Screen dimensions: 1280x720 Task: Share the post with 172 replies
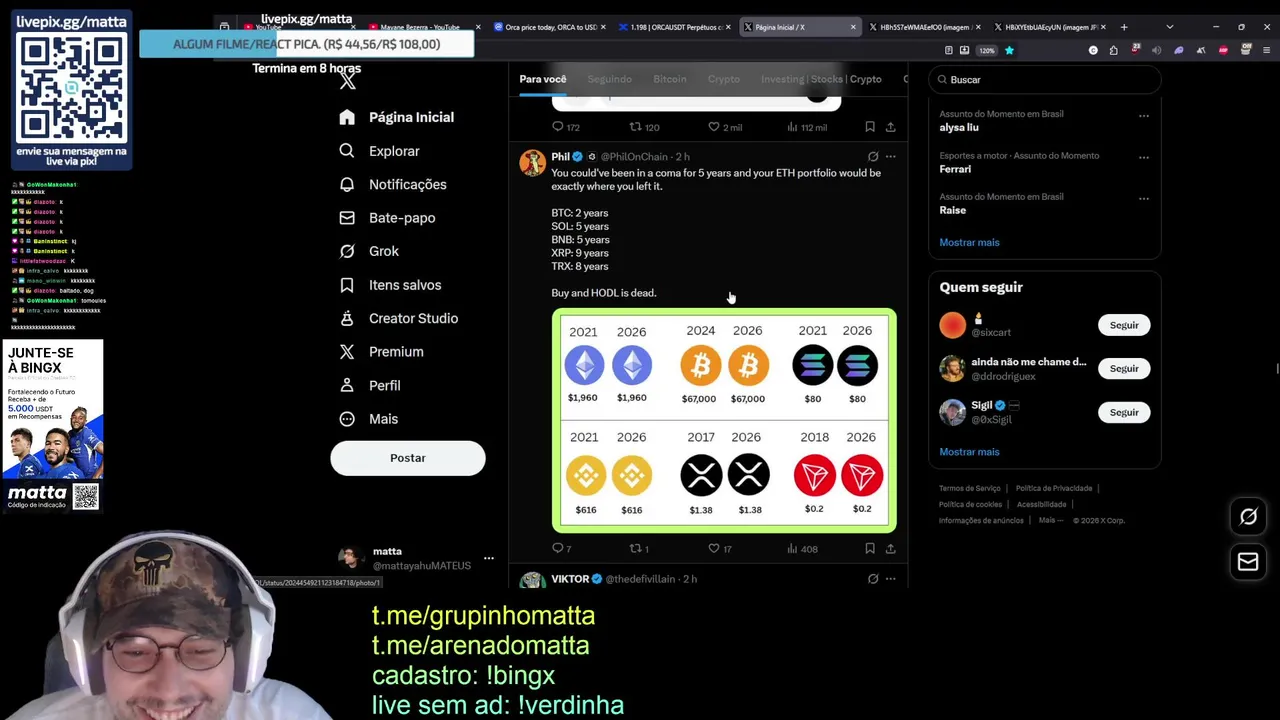coord(890,127)
